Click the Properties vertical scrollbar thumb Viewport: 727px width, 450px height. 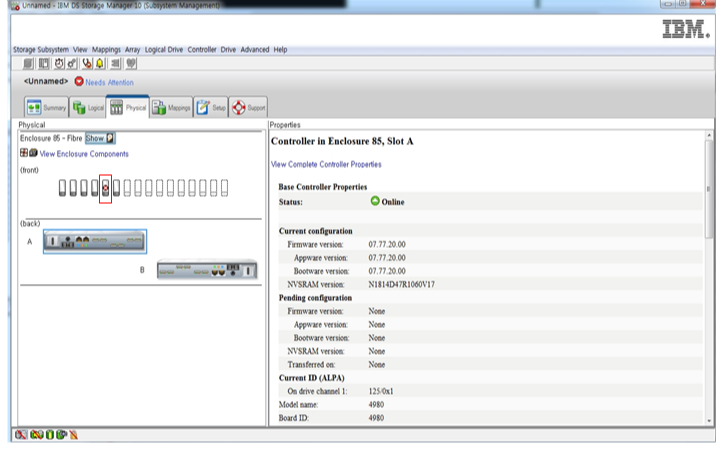pos(709,189)
